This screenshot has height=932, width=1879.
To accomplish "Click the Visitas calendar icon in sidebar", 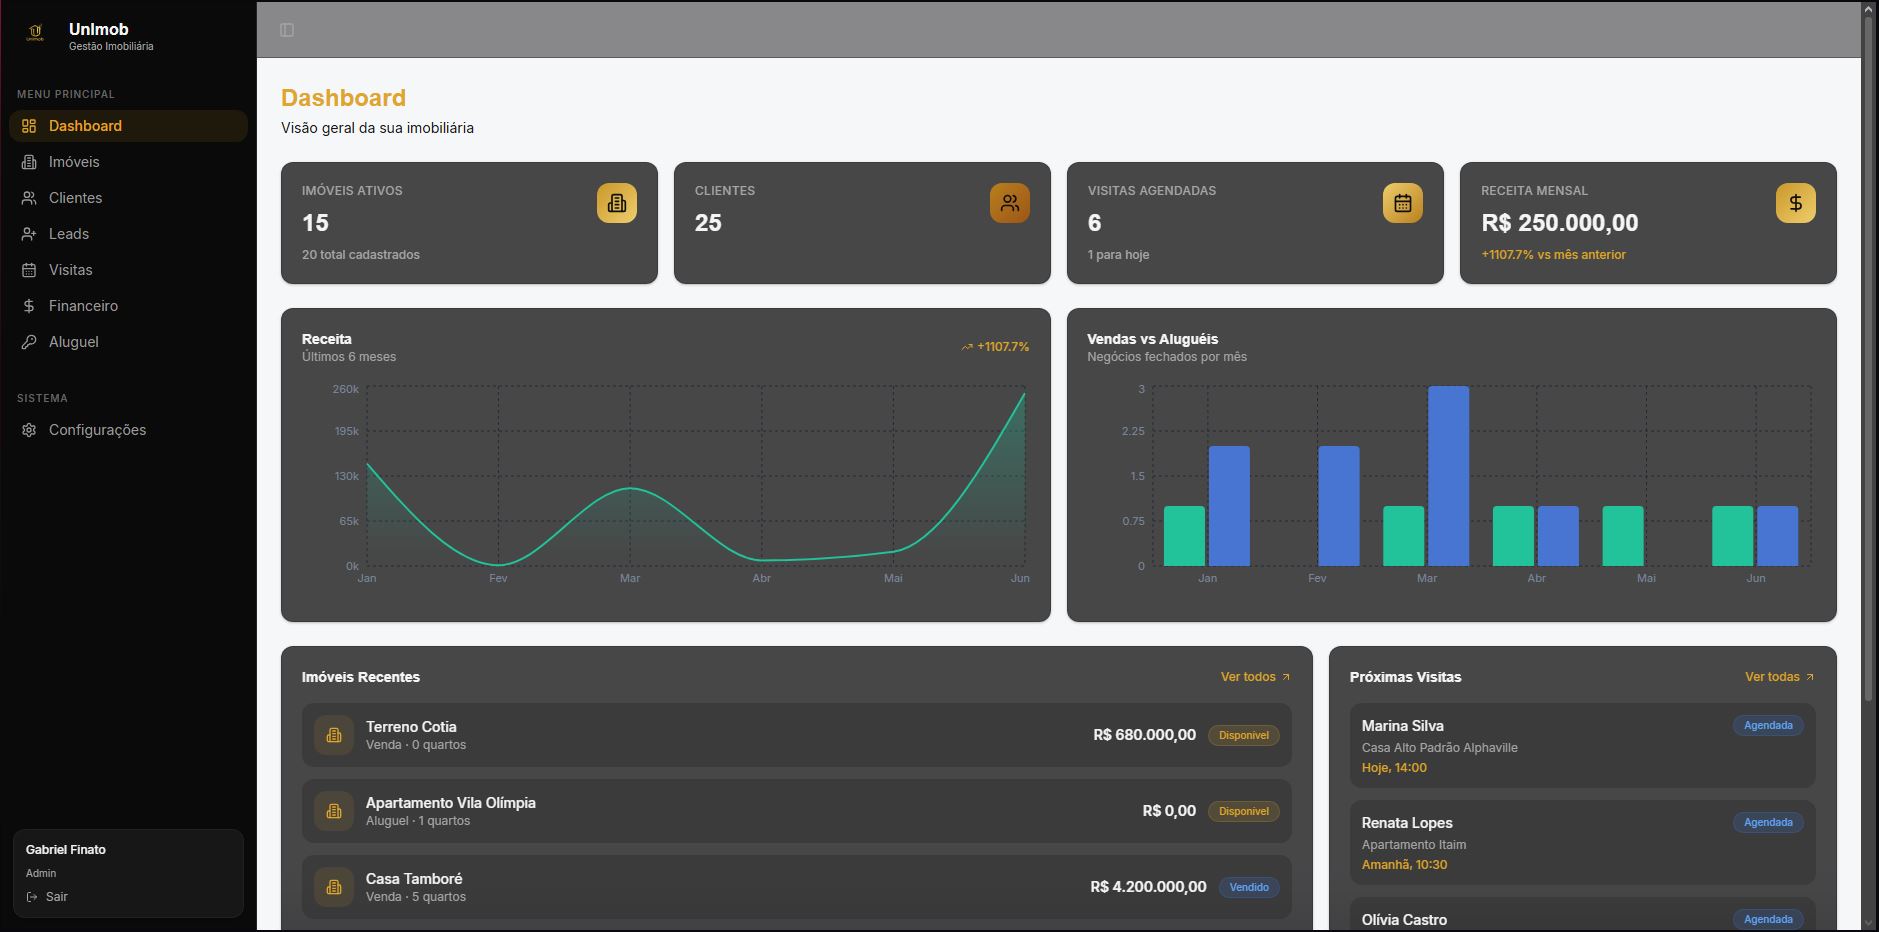I will point(29,270).
